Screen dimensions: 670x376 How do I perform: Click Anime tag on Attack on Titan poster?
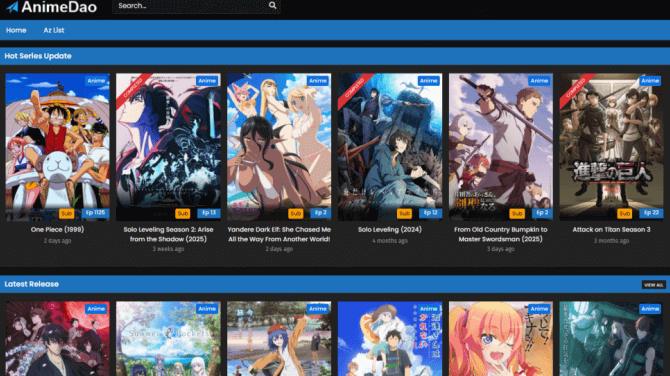pyautogui.click(x=650, y=81)
